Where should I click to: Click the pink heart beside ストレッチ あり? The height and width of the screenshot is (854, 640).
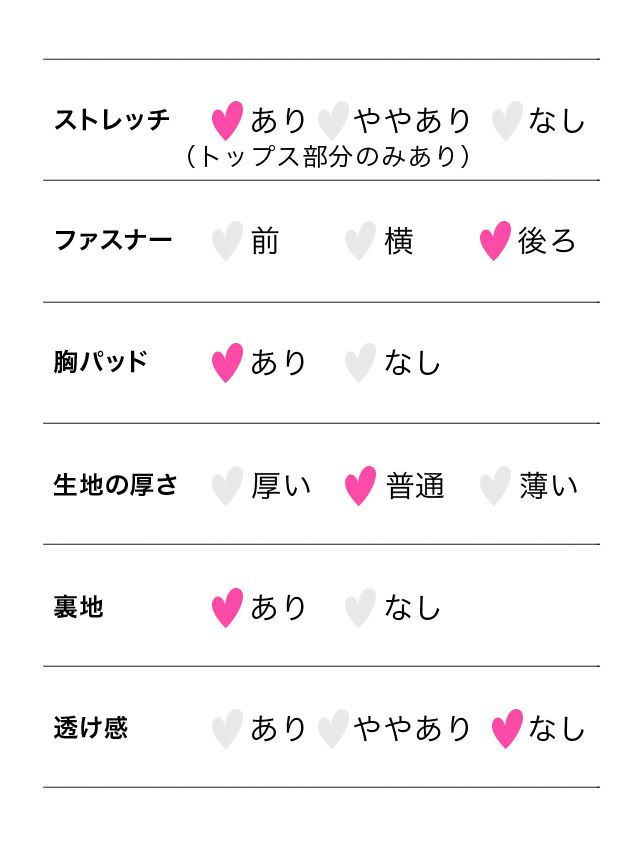click(227, 120)
